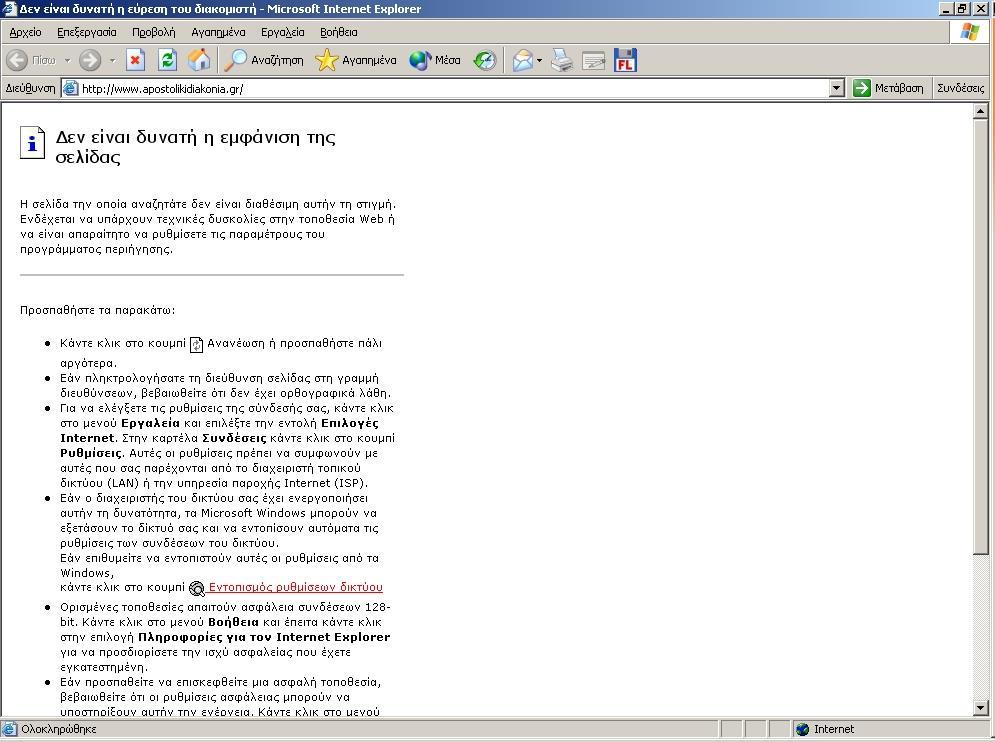
Task: Refresh the page using the toolbar icon
Action: (168, 60)
